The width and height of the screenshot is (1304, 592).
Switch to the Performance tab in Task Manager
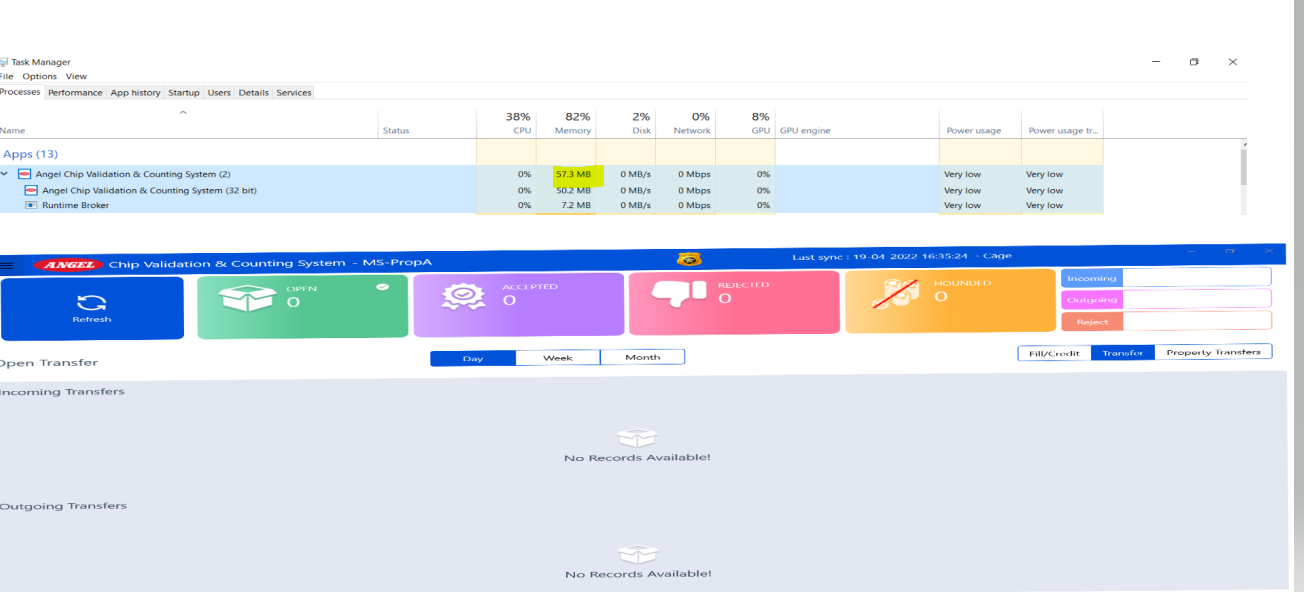[76, 92]
